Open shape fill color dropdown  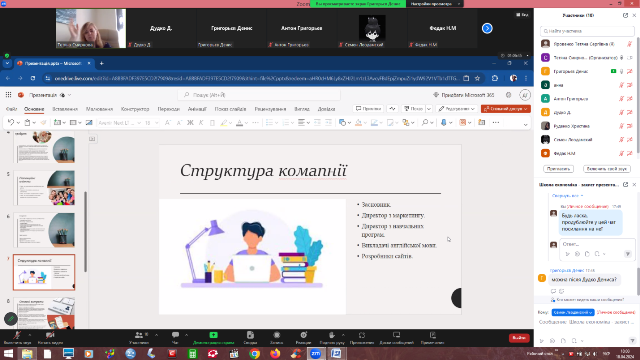pos(365,122)
